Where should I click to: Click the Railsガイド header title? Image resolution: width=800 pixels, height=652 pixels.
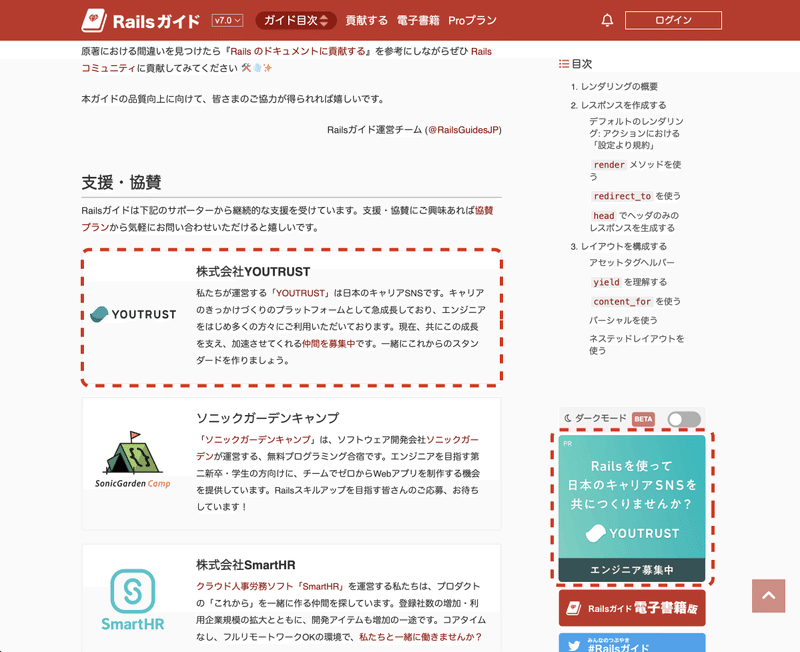coord(156,21)
